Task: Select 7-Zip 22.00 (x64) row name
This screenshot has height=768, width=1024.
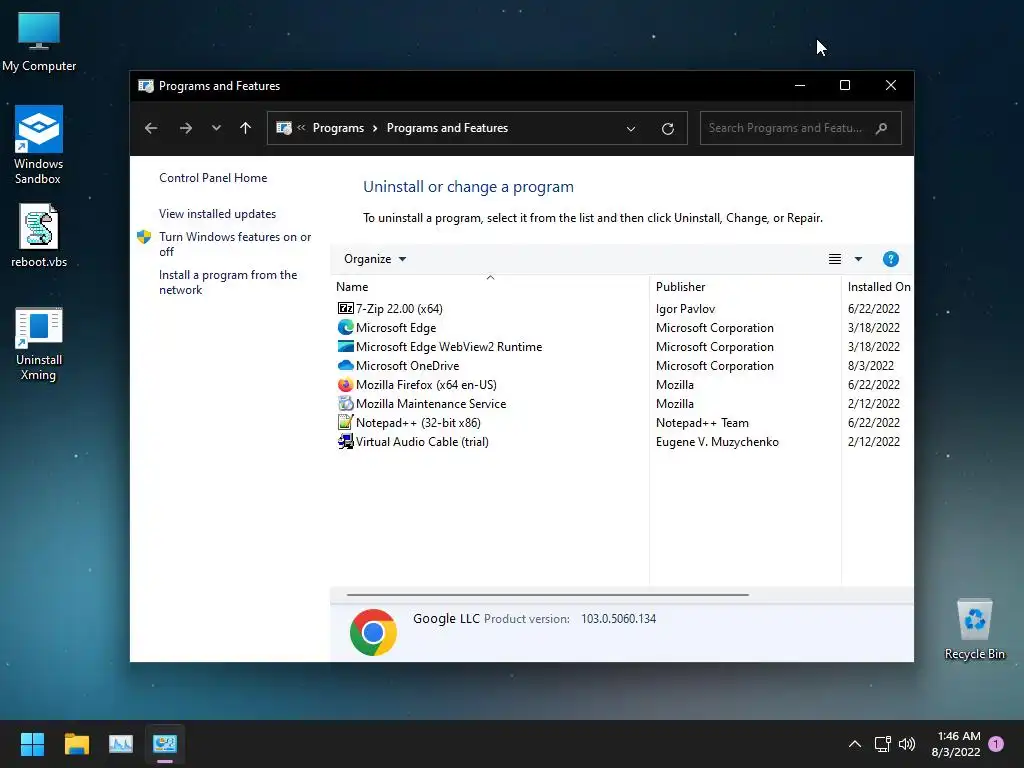Action: click(x=399, y=309)
